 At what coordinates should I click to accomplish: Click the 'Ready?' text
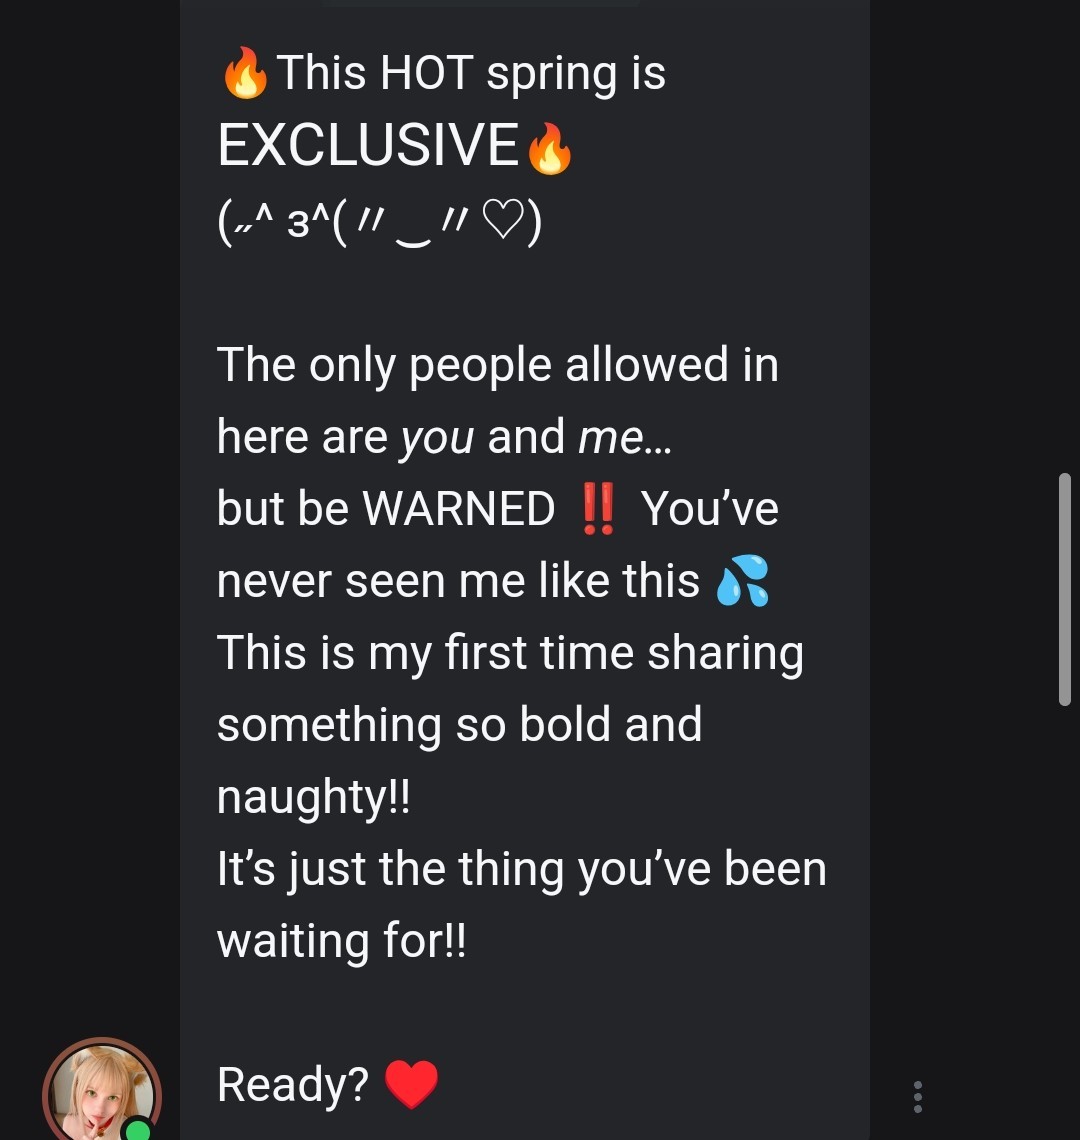(292, 1085)
